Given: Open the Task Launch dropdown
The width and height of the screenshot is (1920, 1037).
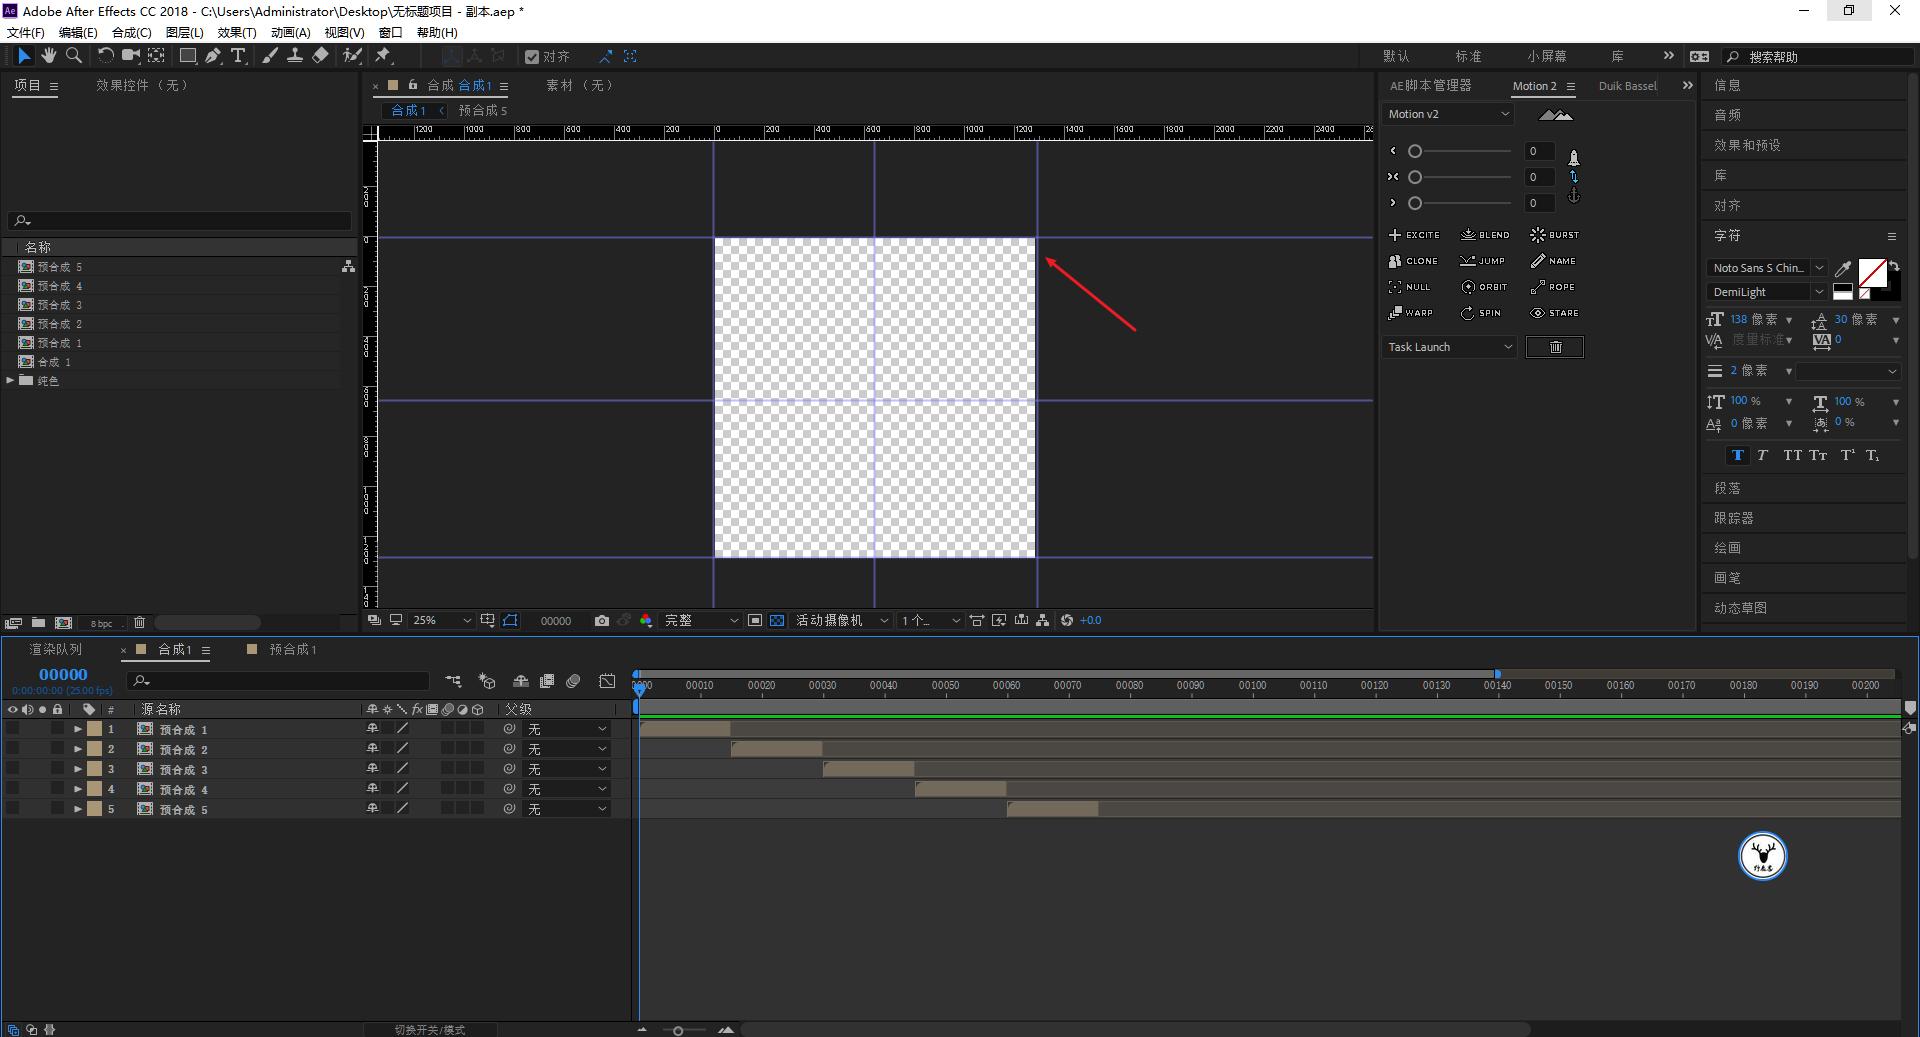Looking at the screenshot, I should pos(1449,347).
